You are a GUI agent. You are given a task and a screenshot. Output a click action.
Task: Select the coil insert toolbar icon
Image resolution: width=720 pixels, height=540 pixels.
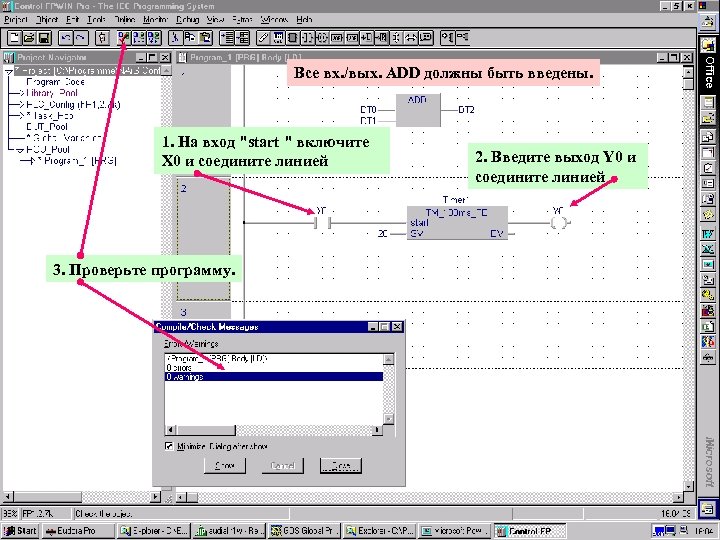point(322,38)
